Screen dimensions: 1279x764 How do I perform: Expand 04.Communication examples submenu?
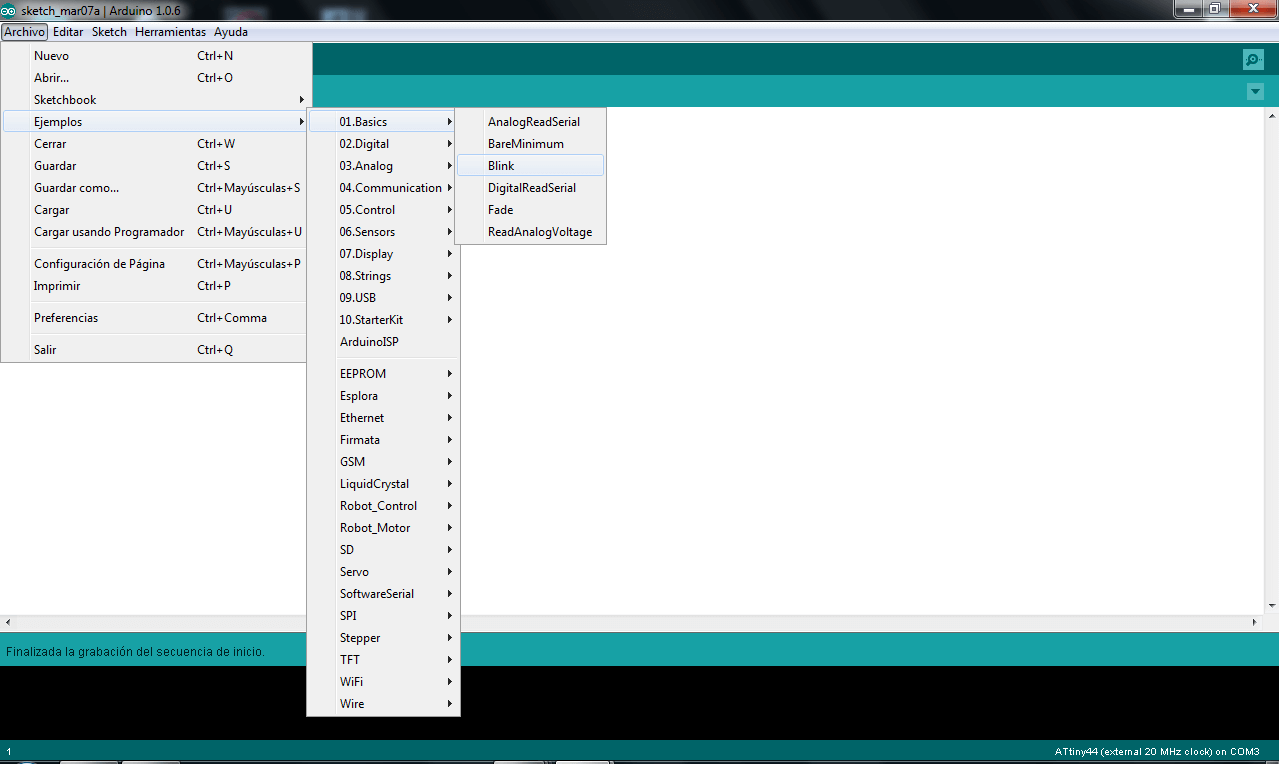(x=383, y=188)
